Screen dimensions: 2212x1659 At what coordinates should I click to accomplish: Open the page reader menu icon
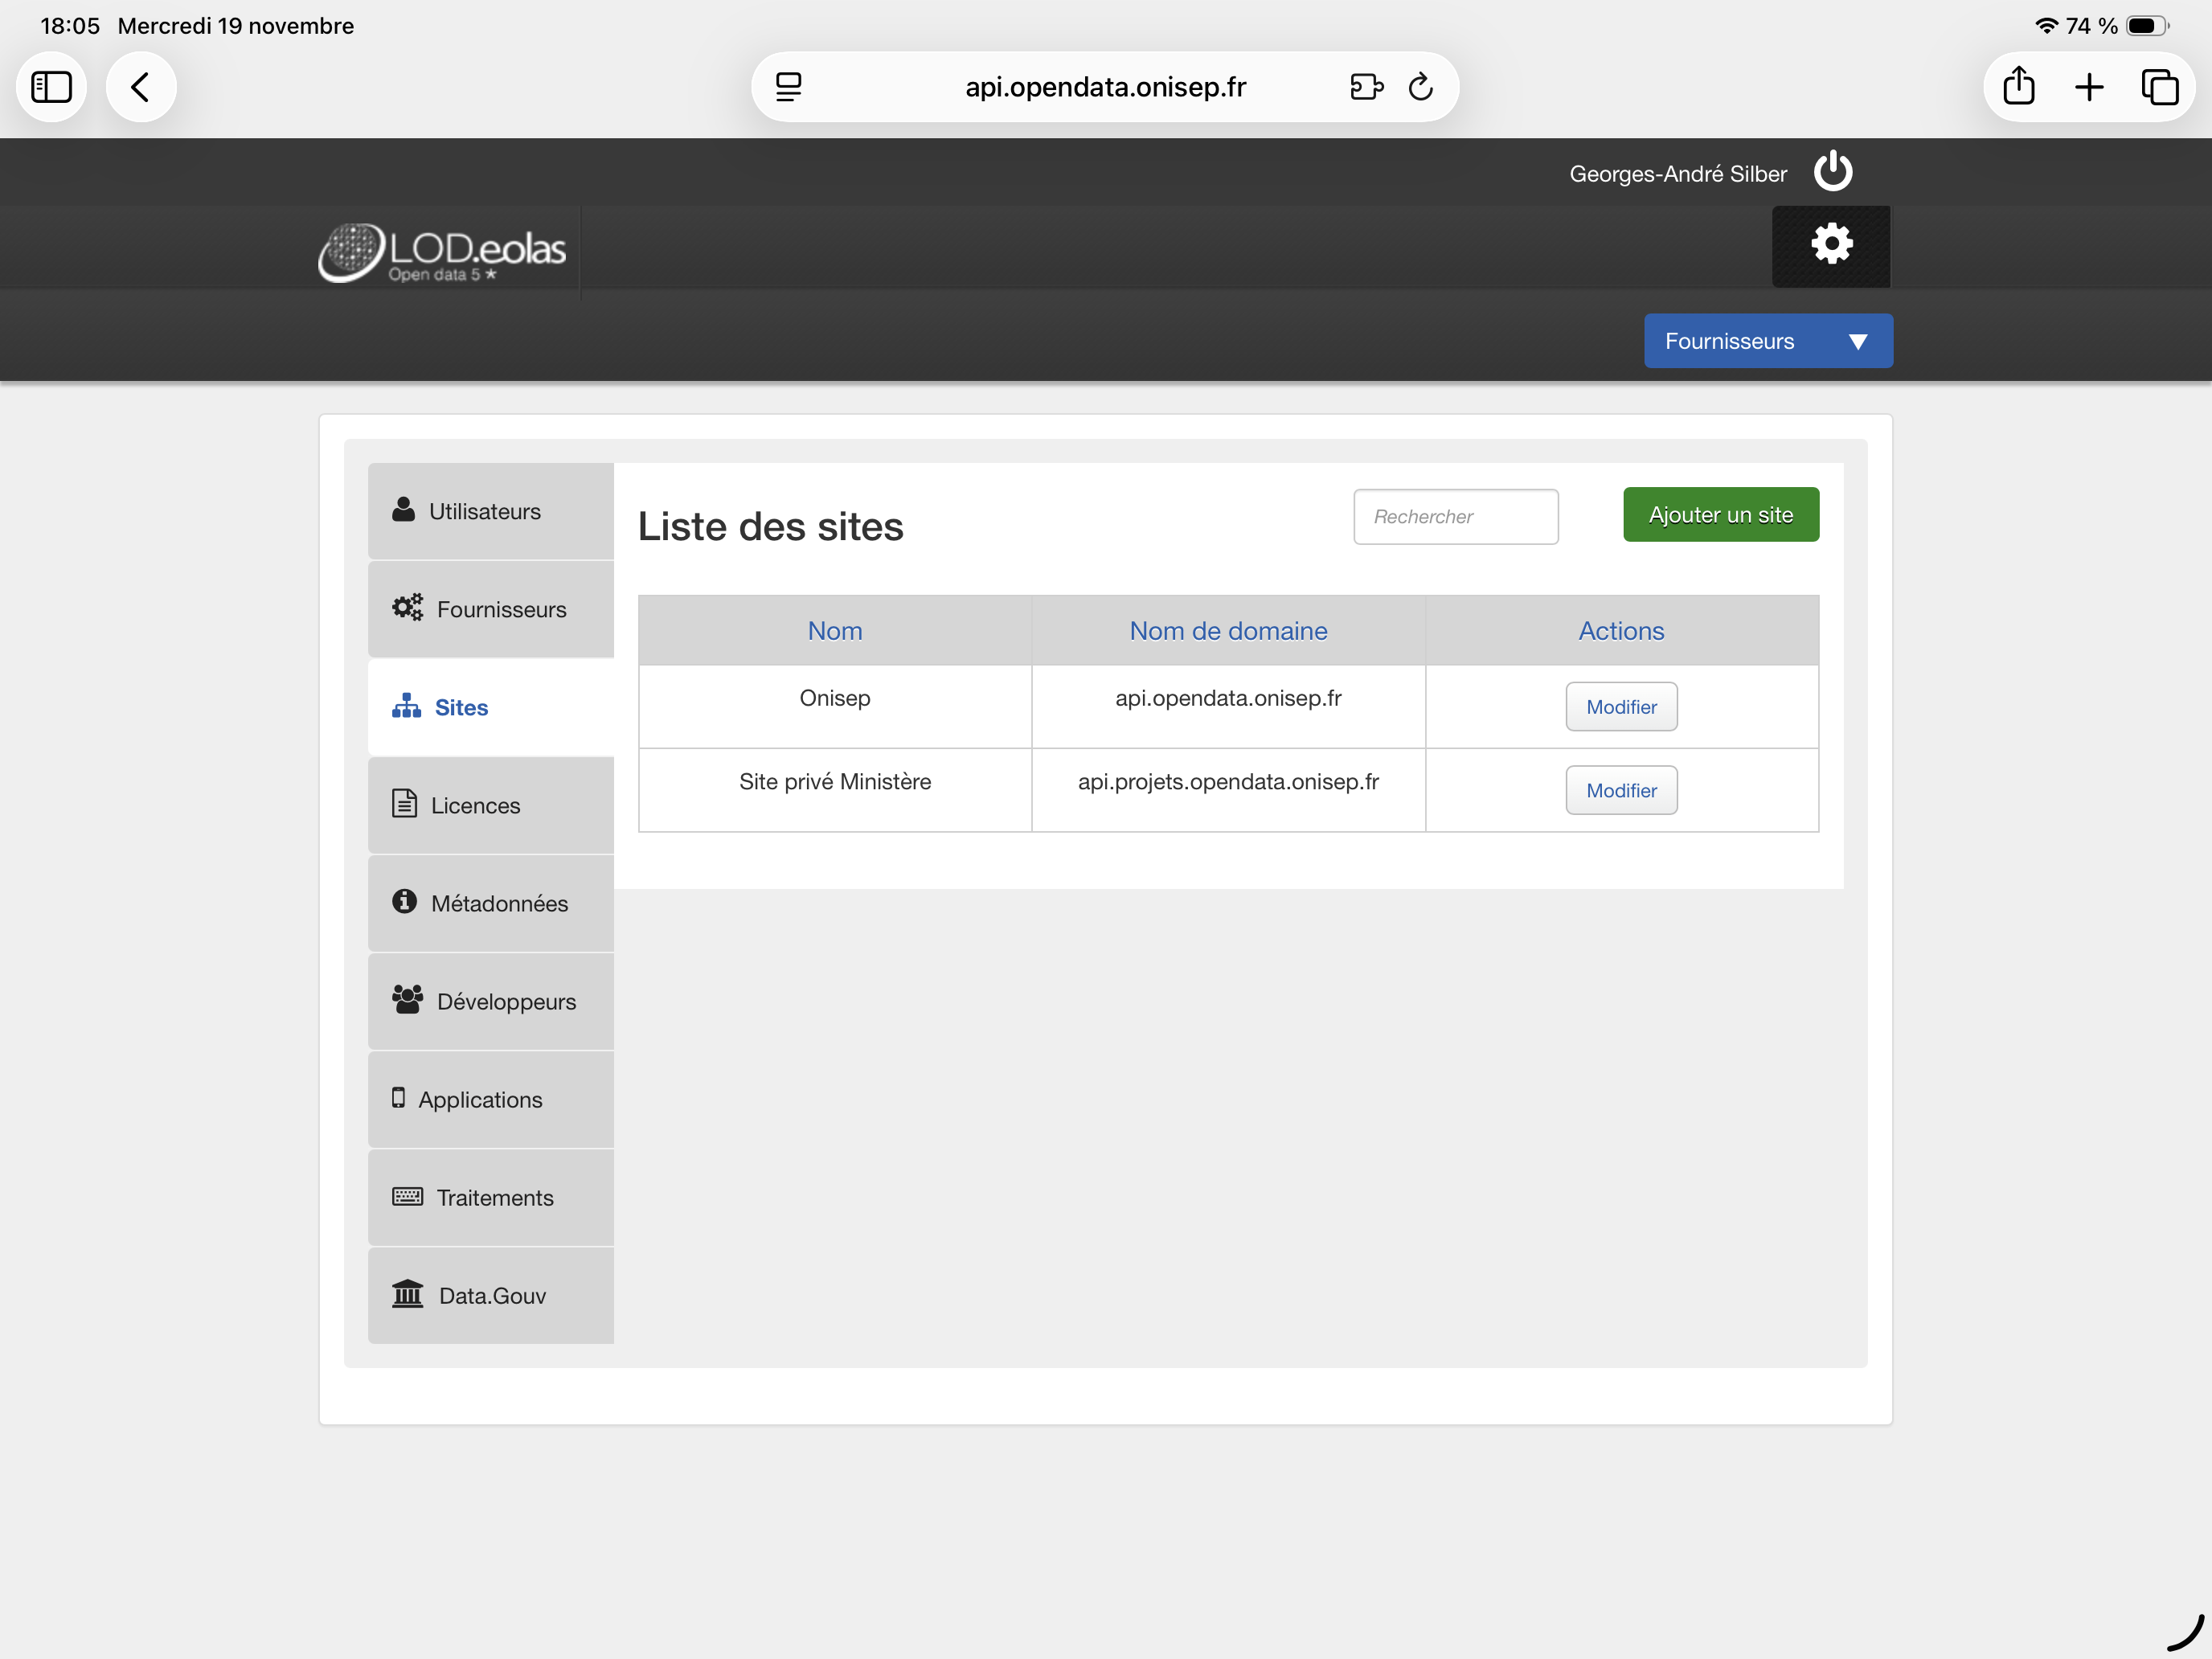click(788, 87)
